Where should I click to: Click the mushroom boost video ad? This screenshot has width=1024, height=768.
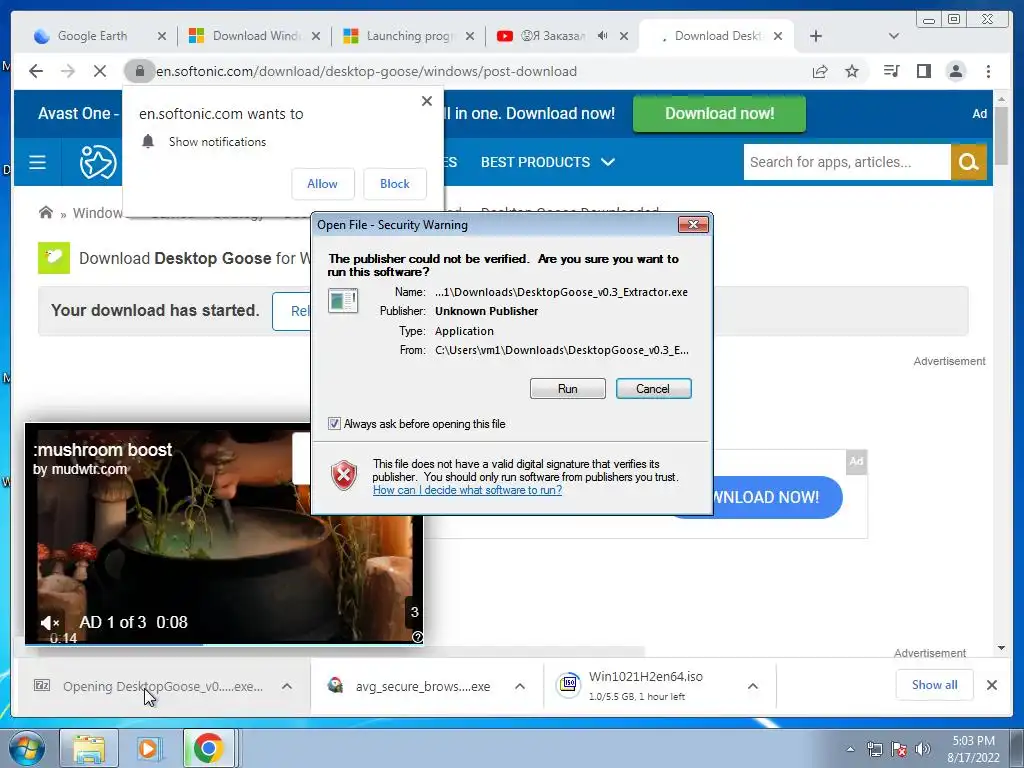tap(224, 533)
